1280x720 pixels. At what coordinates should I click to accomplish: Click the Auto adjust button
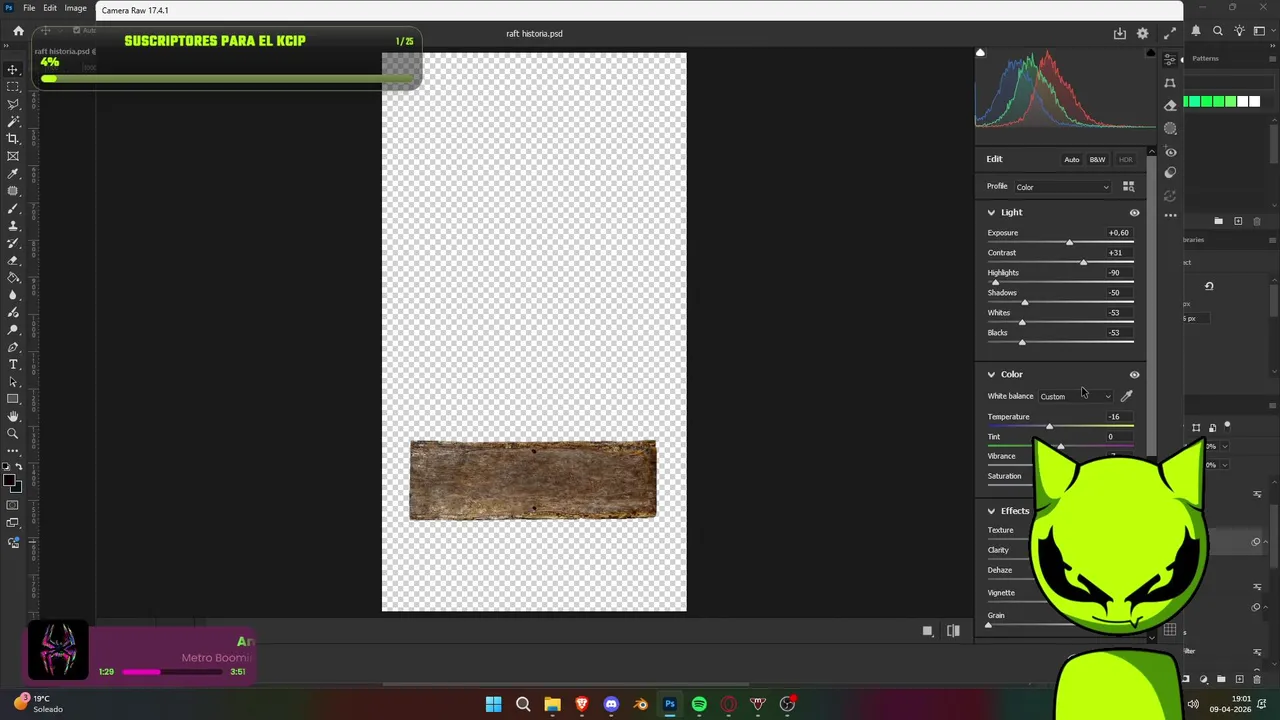pyautogui.click(x=1071, y=160)
